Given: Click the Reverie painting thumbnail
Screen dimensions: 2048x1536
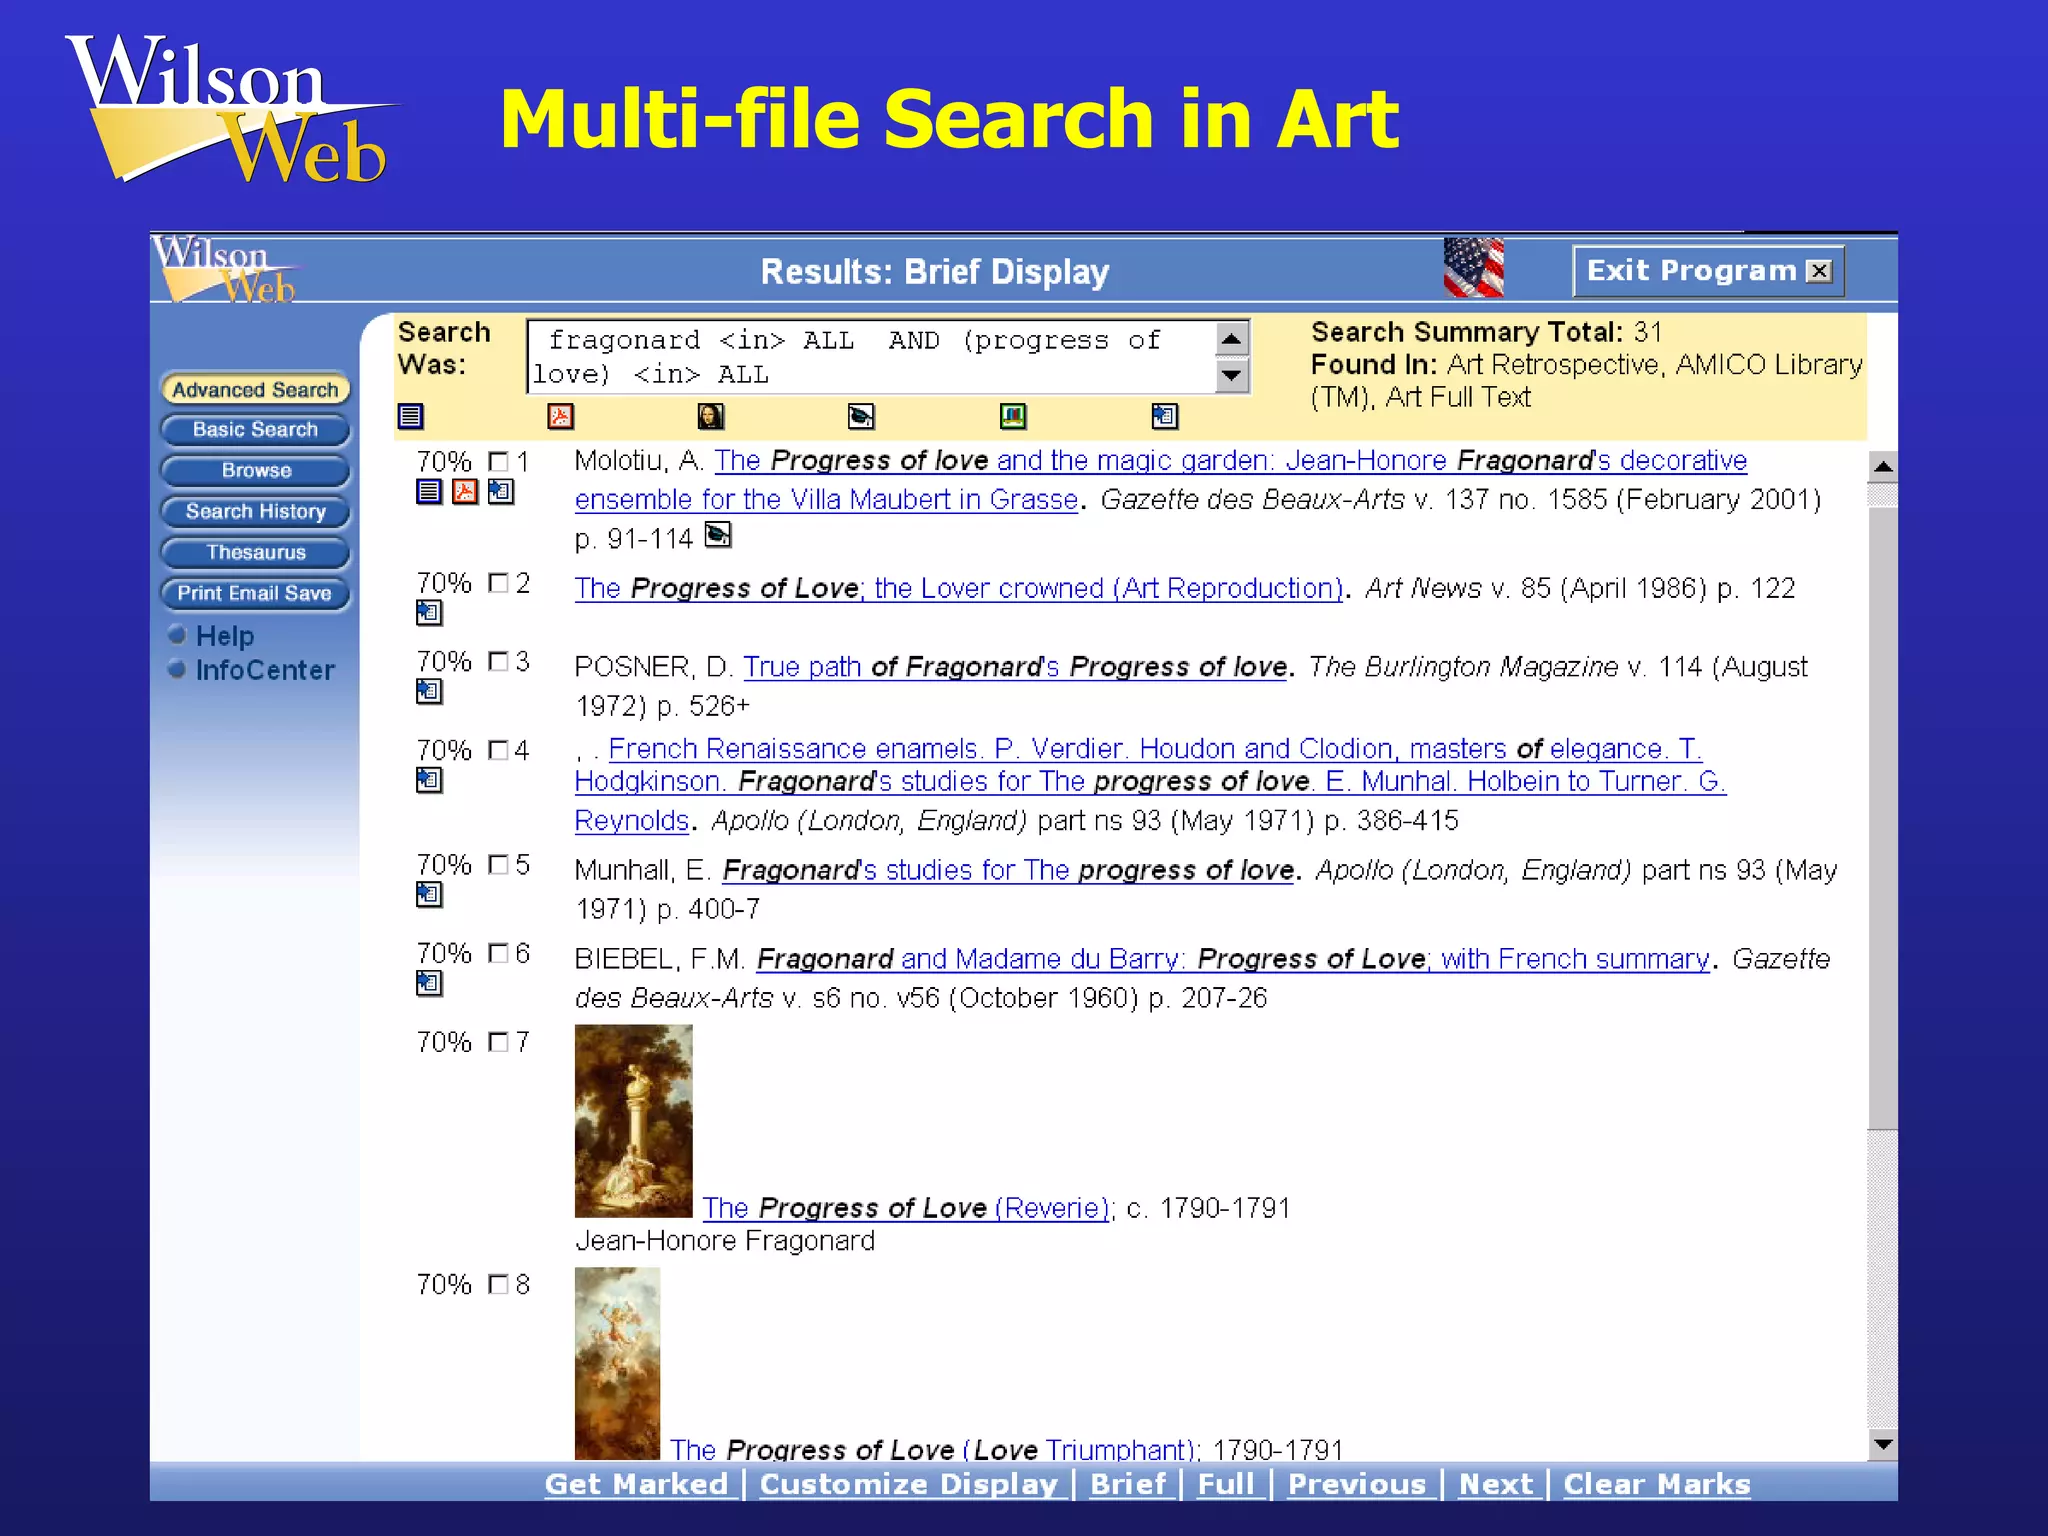Looking at the screenshot, I should coord(633,1121).
